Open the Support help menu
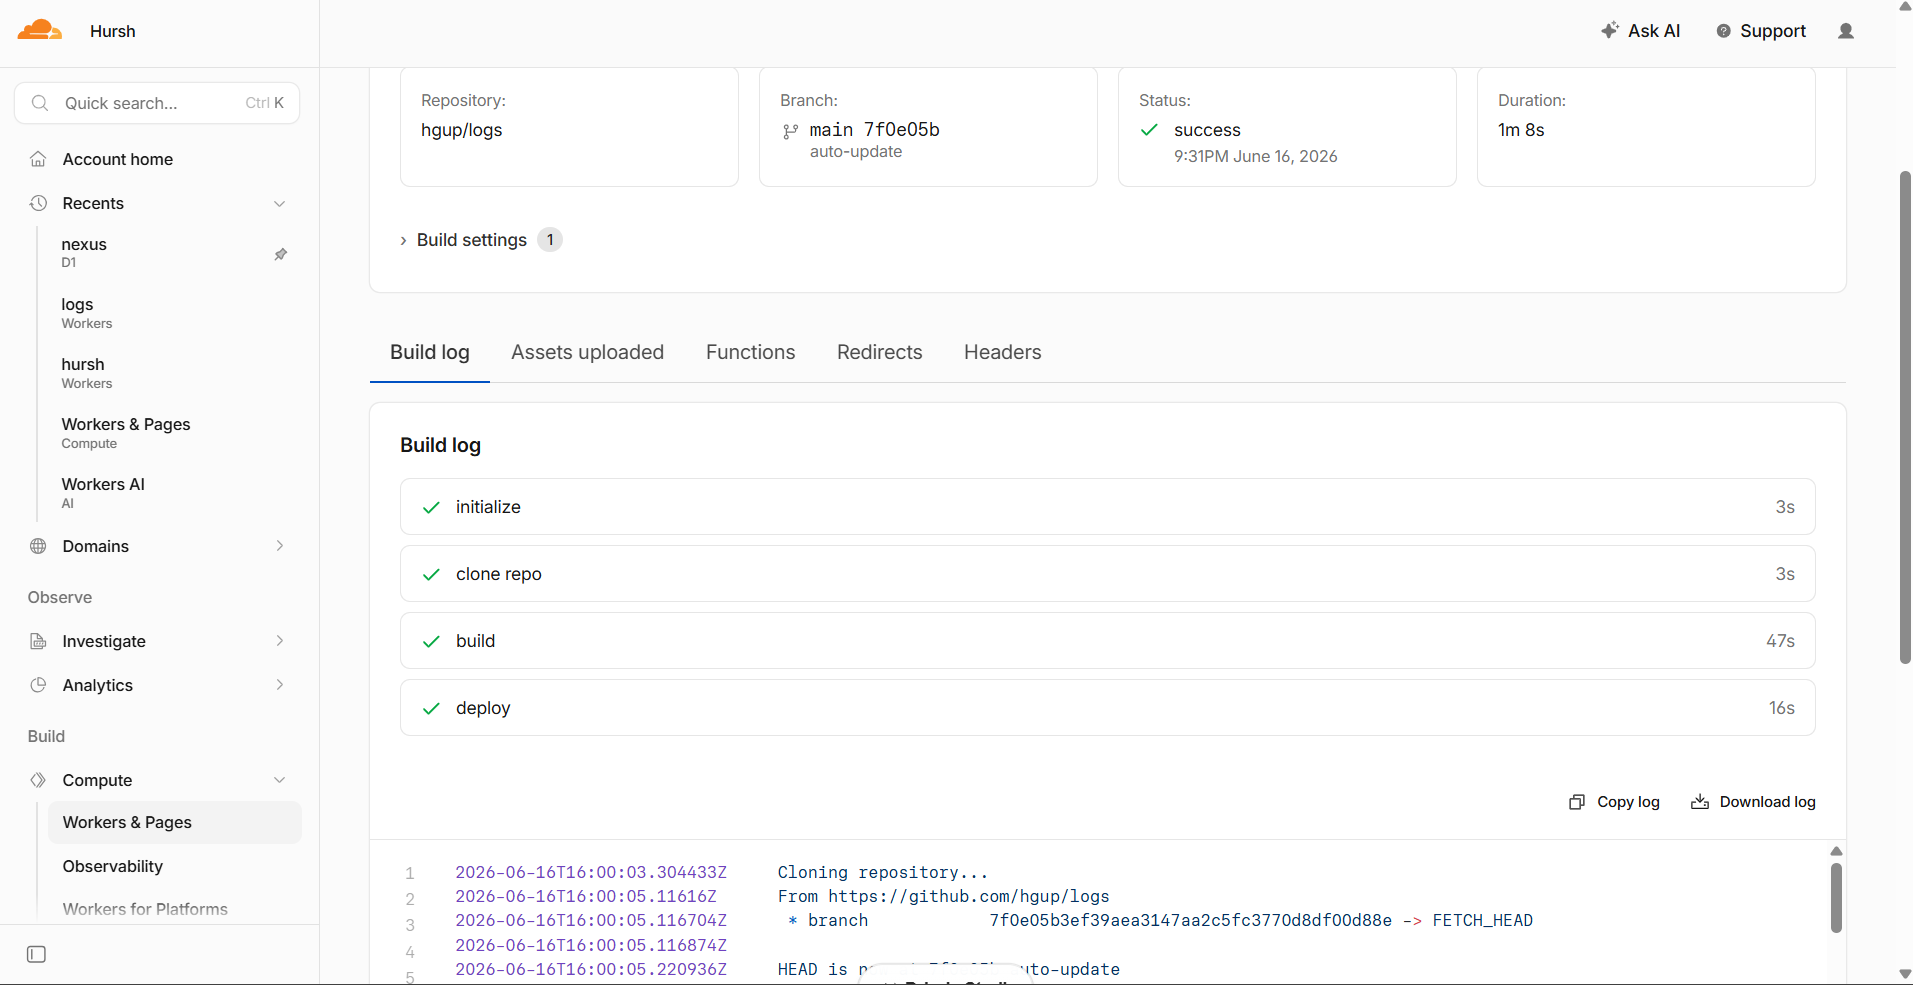This screenshot has height=985, width=1913. pyautogui.click(x=1761, y=31)
